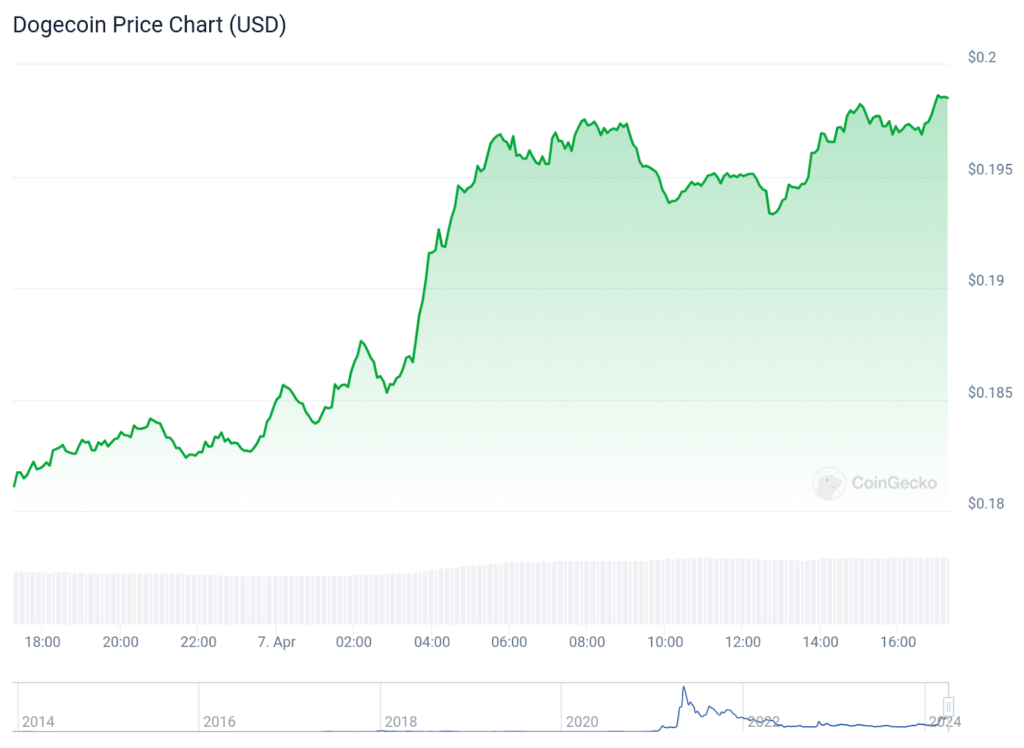This screenshot has width=1024, height=748.
Task: Click the 2016 label in the navigator
Action: point(219,721)
